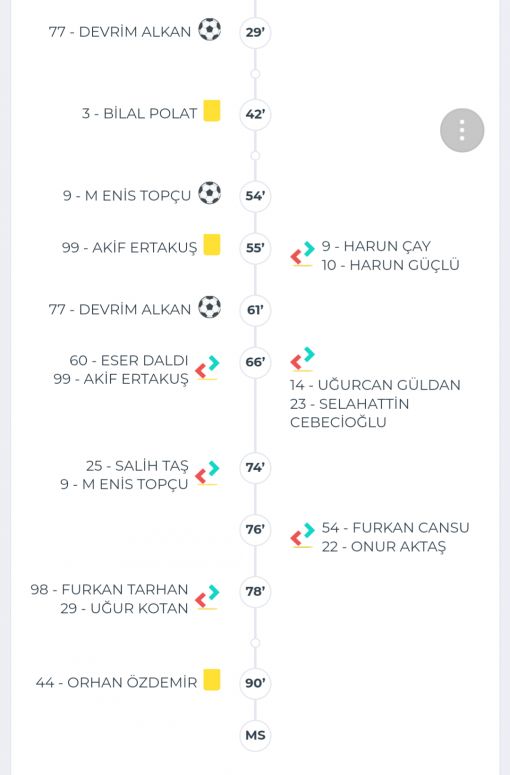Open the three-dot floating menu button
This screenshot has height=775, width=510.
[462, 130]
